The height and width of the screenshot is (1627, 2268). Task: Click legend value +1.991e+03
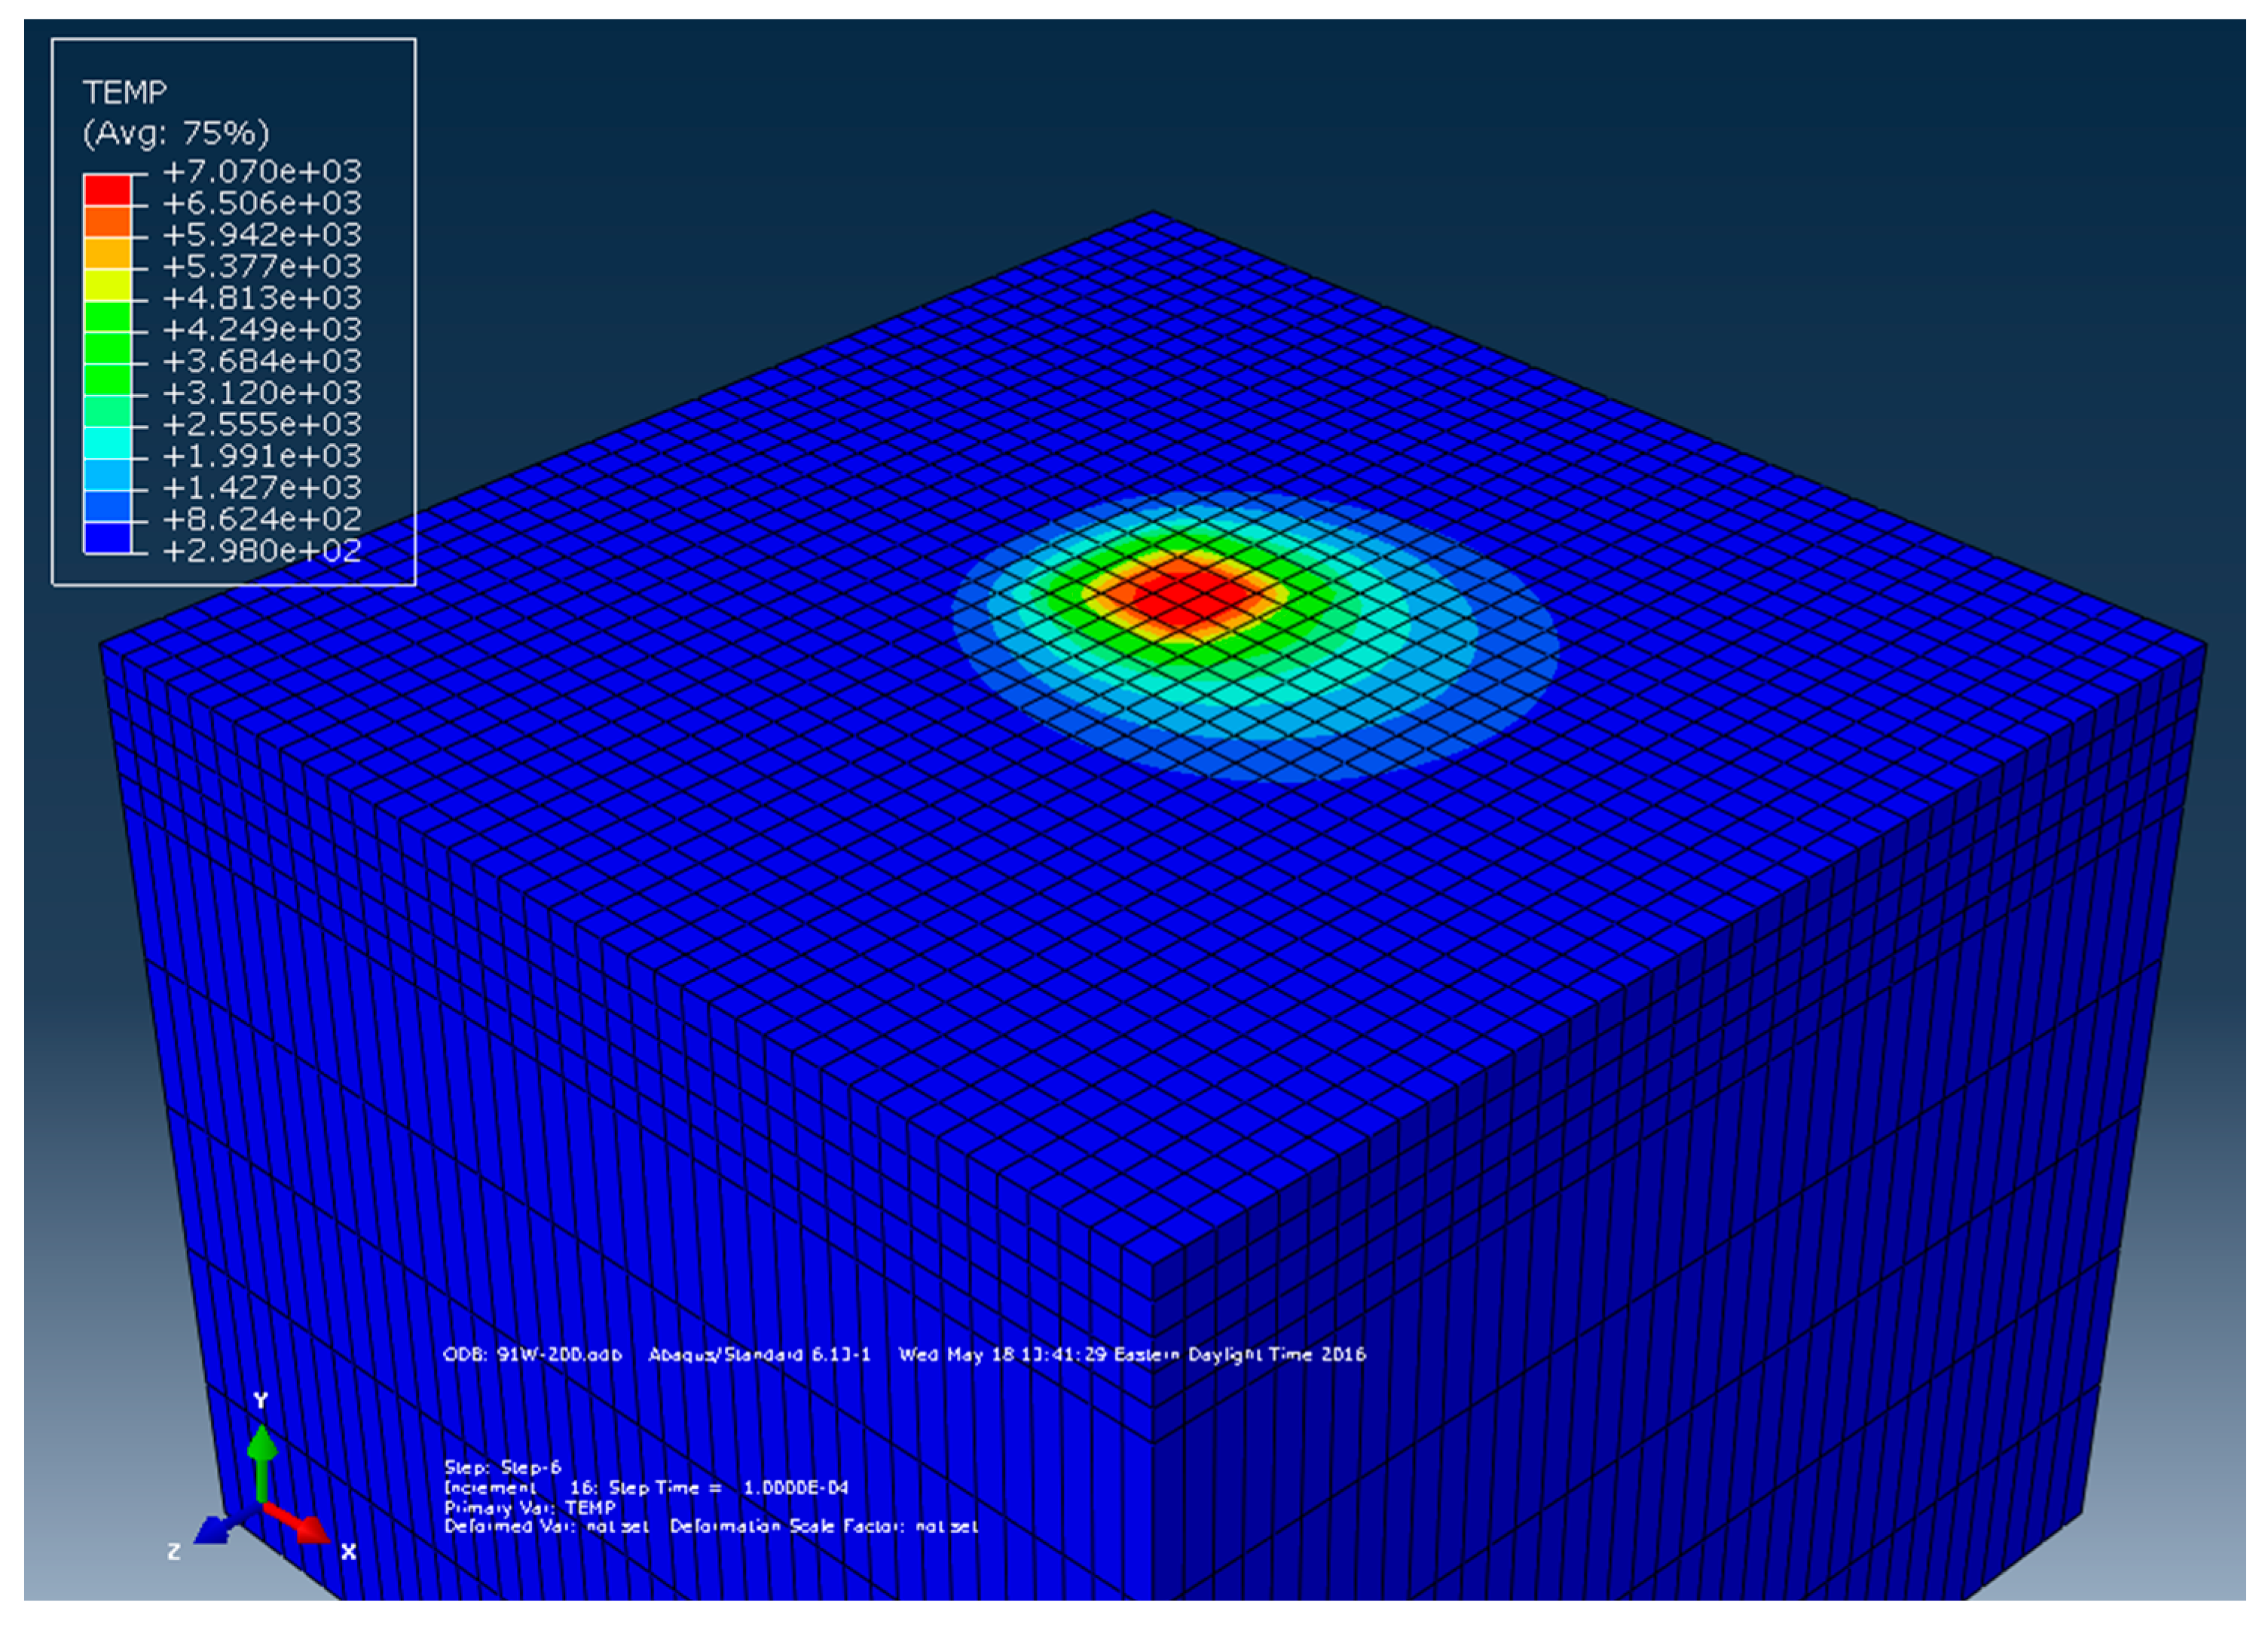click(262, 456)
